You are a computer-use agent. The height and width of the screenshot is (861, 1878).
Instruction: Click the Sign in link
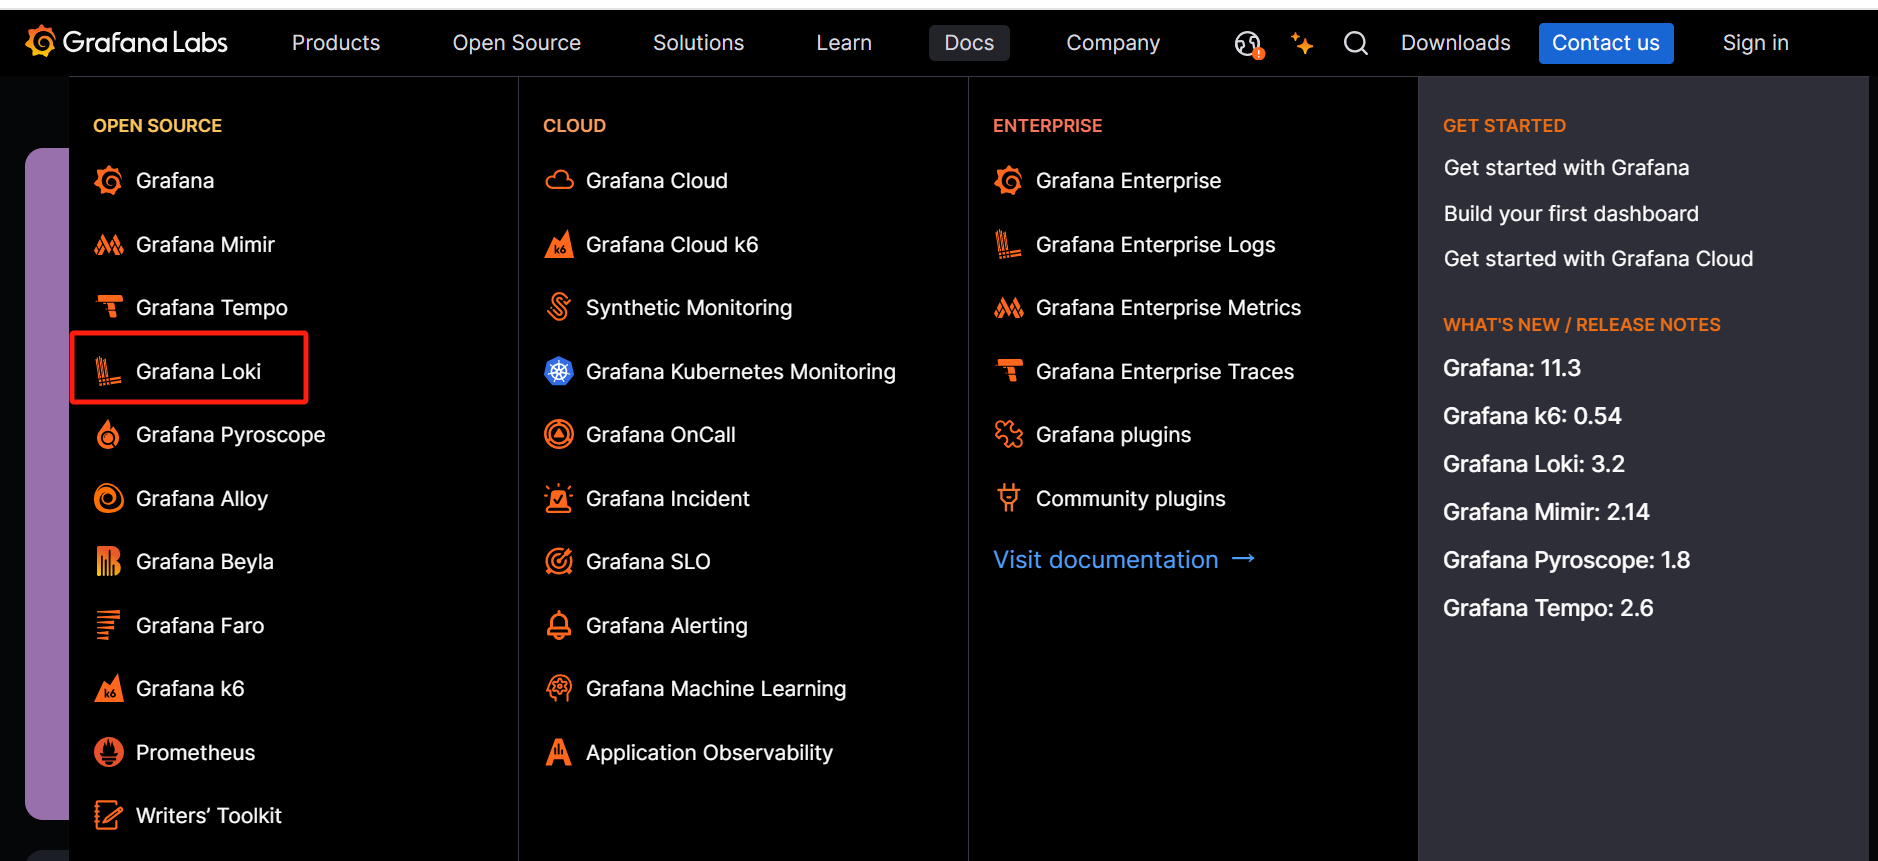click(1755, 43)
